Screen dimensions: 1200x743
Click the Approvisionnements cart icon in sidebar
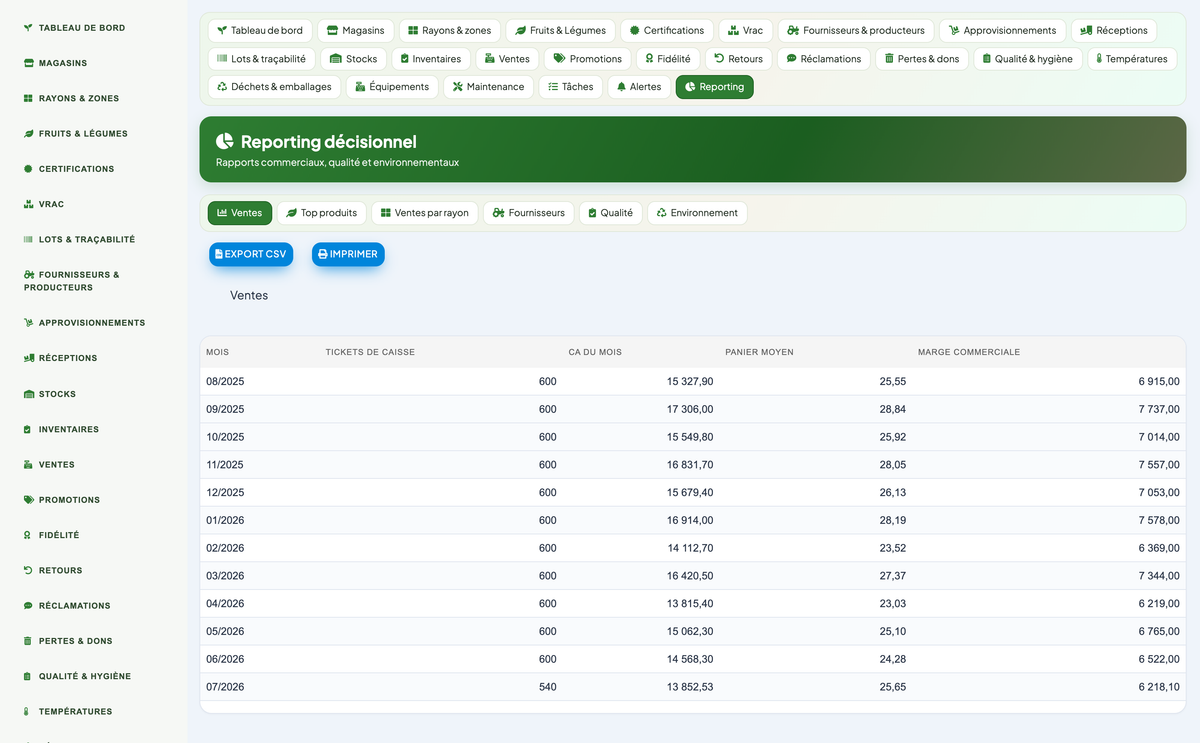coord(28,323)
